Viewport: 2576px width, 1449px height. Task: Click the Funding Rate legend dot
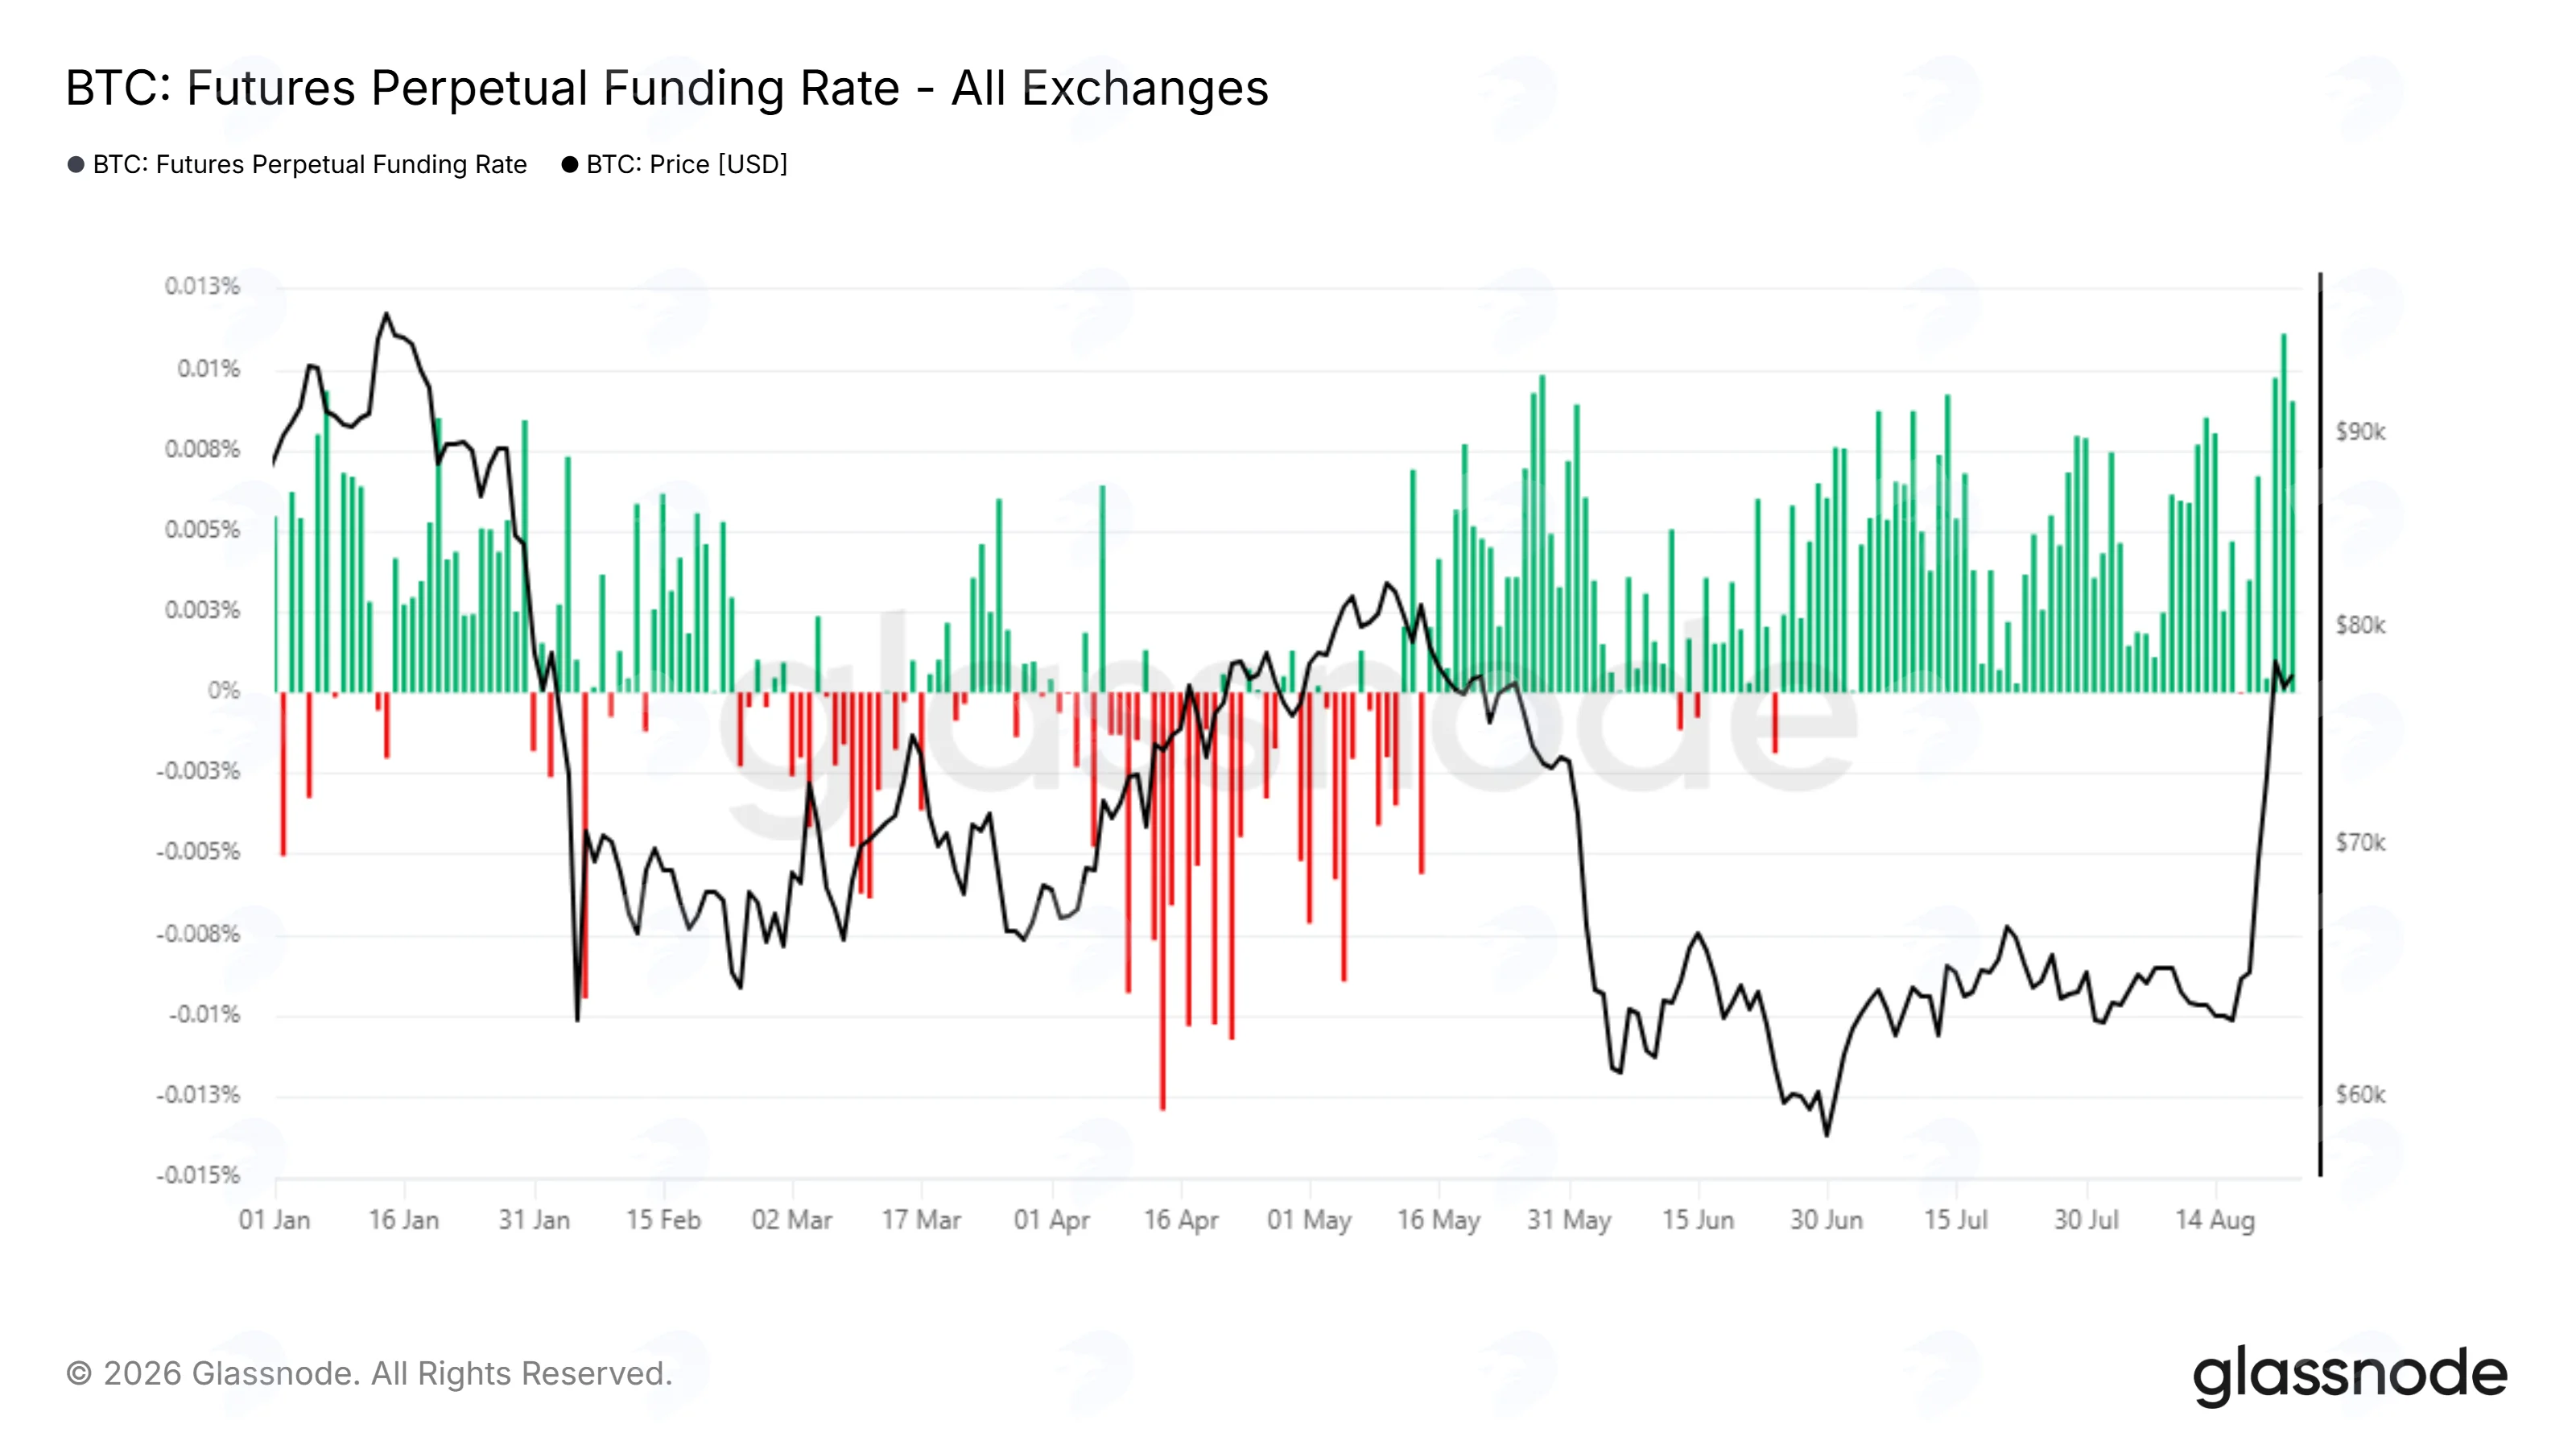tap(76, 165)
